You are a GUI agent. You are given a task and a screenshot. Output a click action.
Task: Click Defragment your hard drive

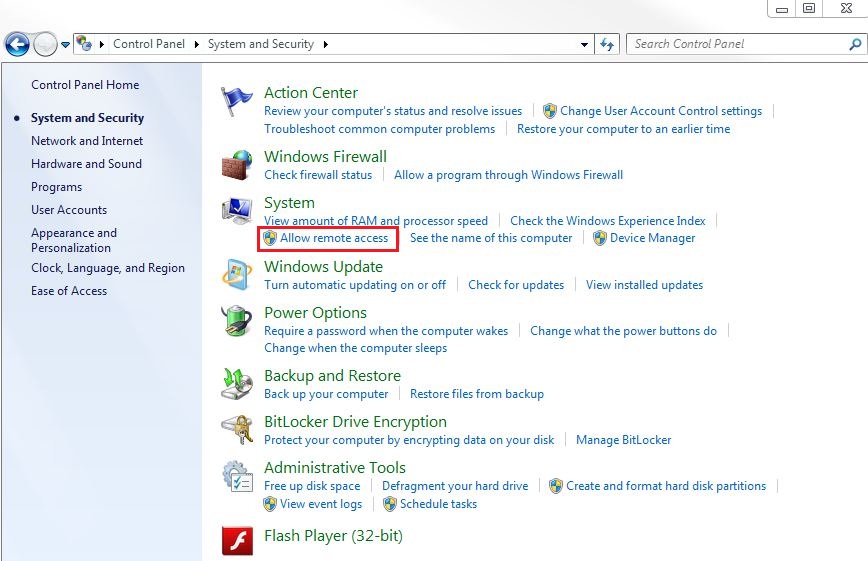[x=455, y=486]
